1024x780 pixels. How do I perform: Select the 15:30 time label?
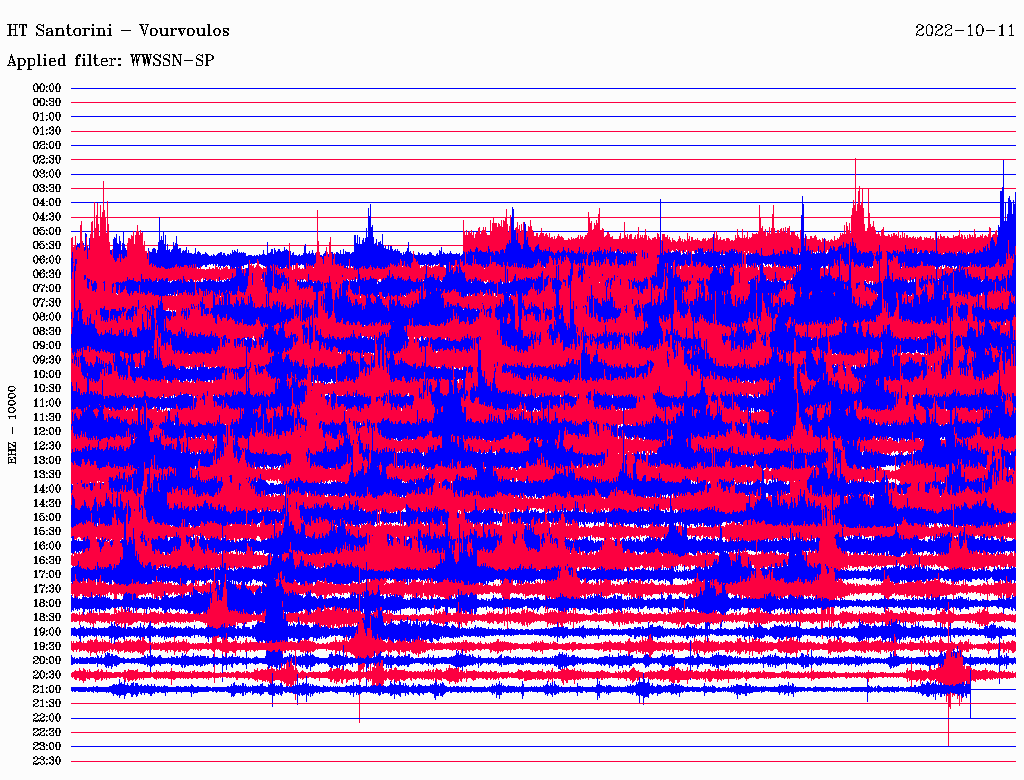47,532
